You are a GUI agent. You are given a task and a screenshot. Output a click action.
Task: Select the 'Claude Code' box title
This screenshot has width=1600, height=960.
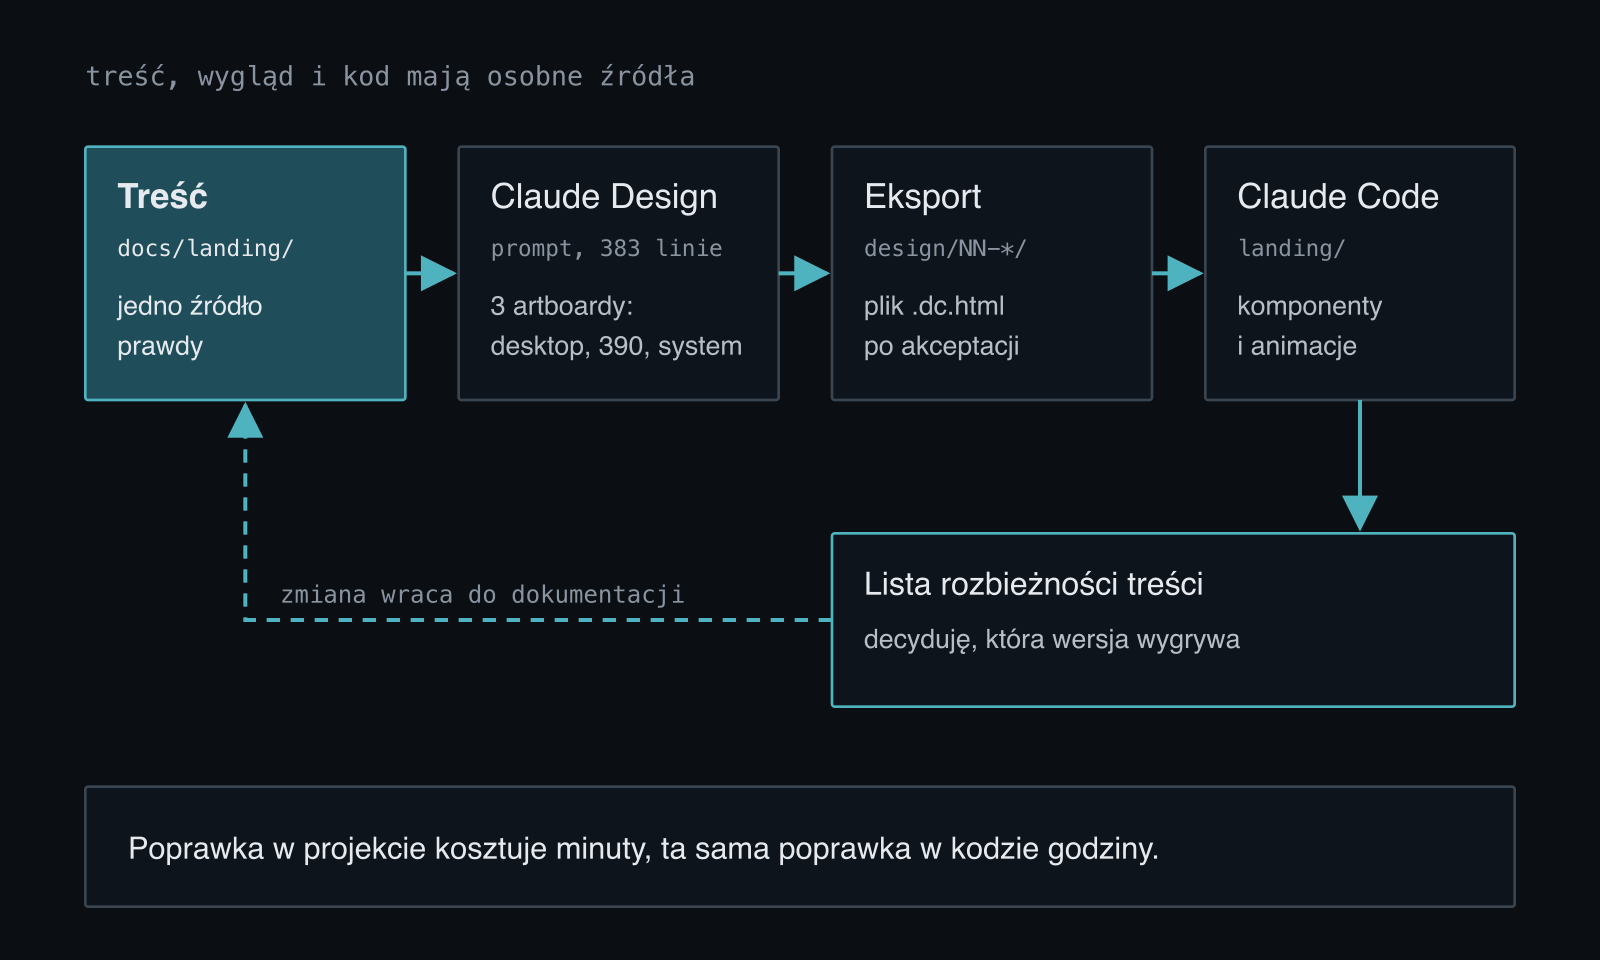[1338, 196]
